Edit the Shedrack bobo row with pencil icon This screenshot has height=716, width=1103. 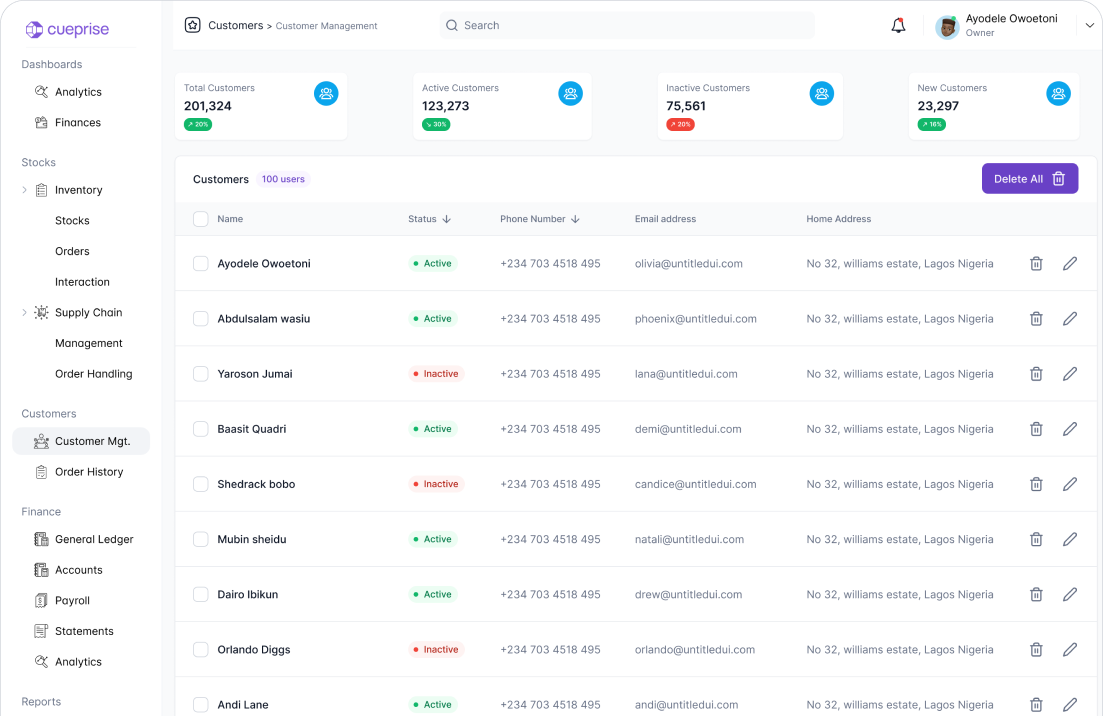(x=1069, y=484)
